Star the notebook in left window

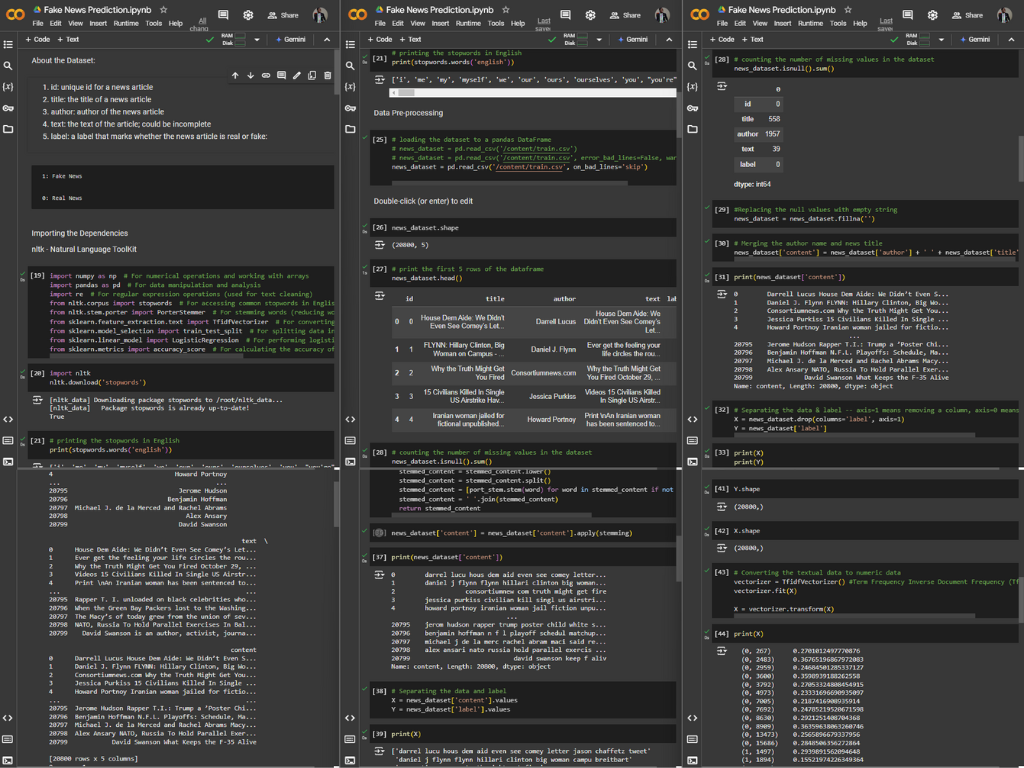[x=164, y=10]
